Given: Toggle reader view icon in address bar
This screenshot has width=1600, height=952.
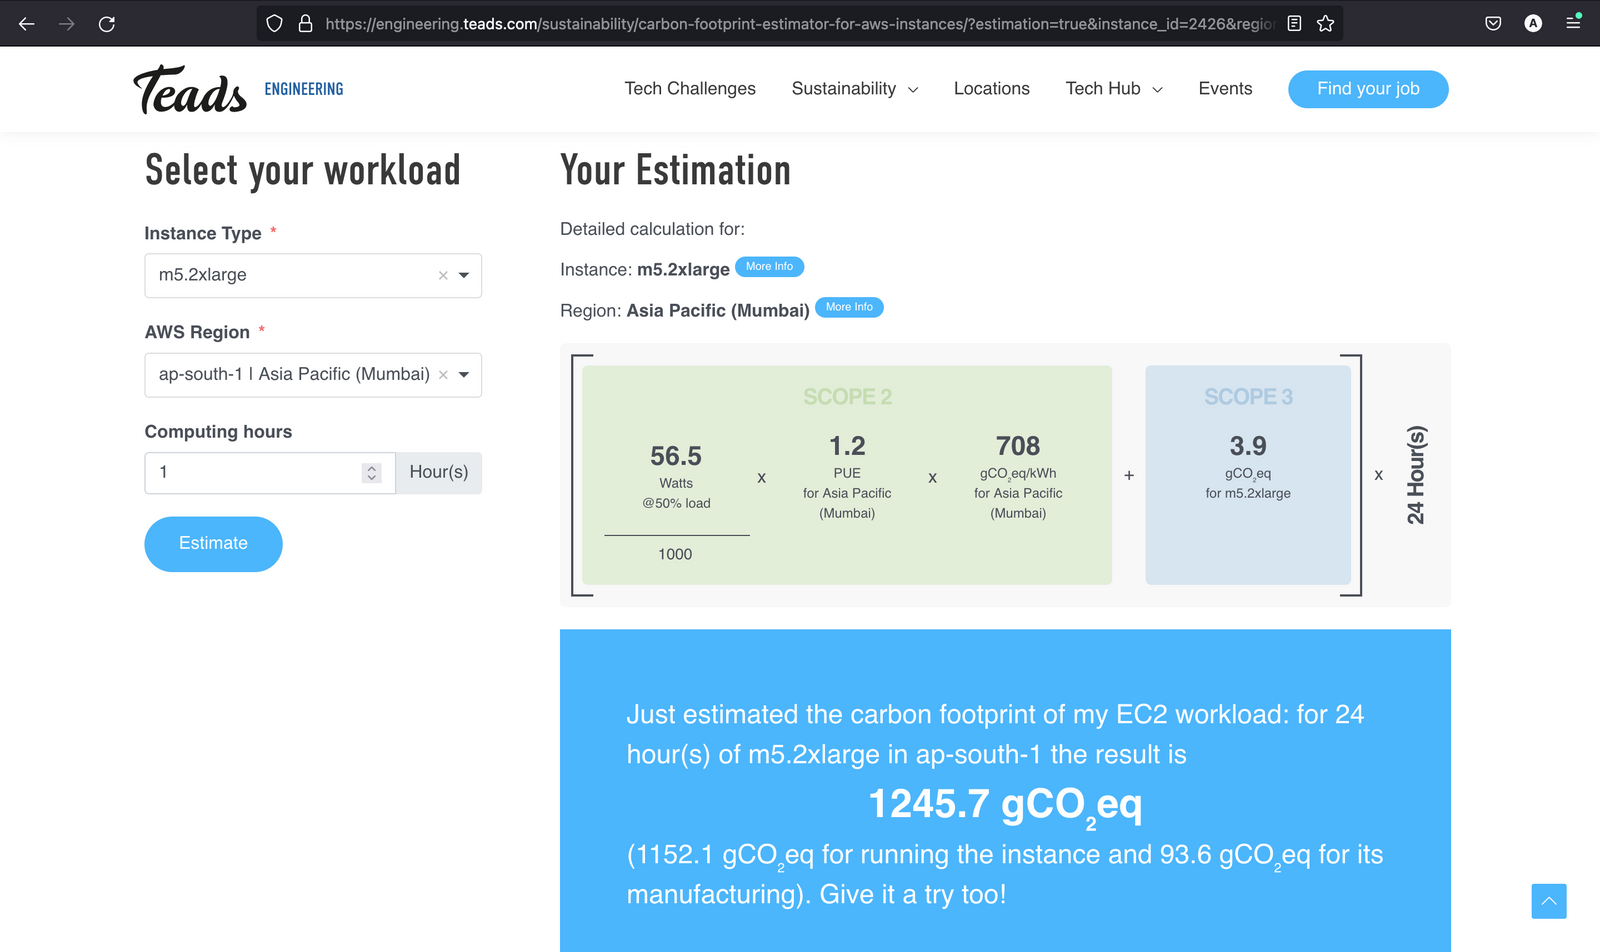Looking at the screenshot, I should 1294,23.
